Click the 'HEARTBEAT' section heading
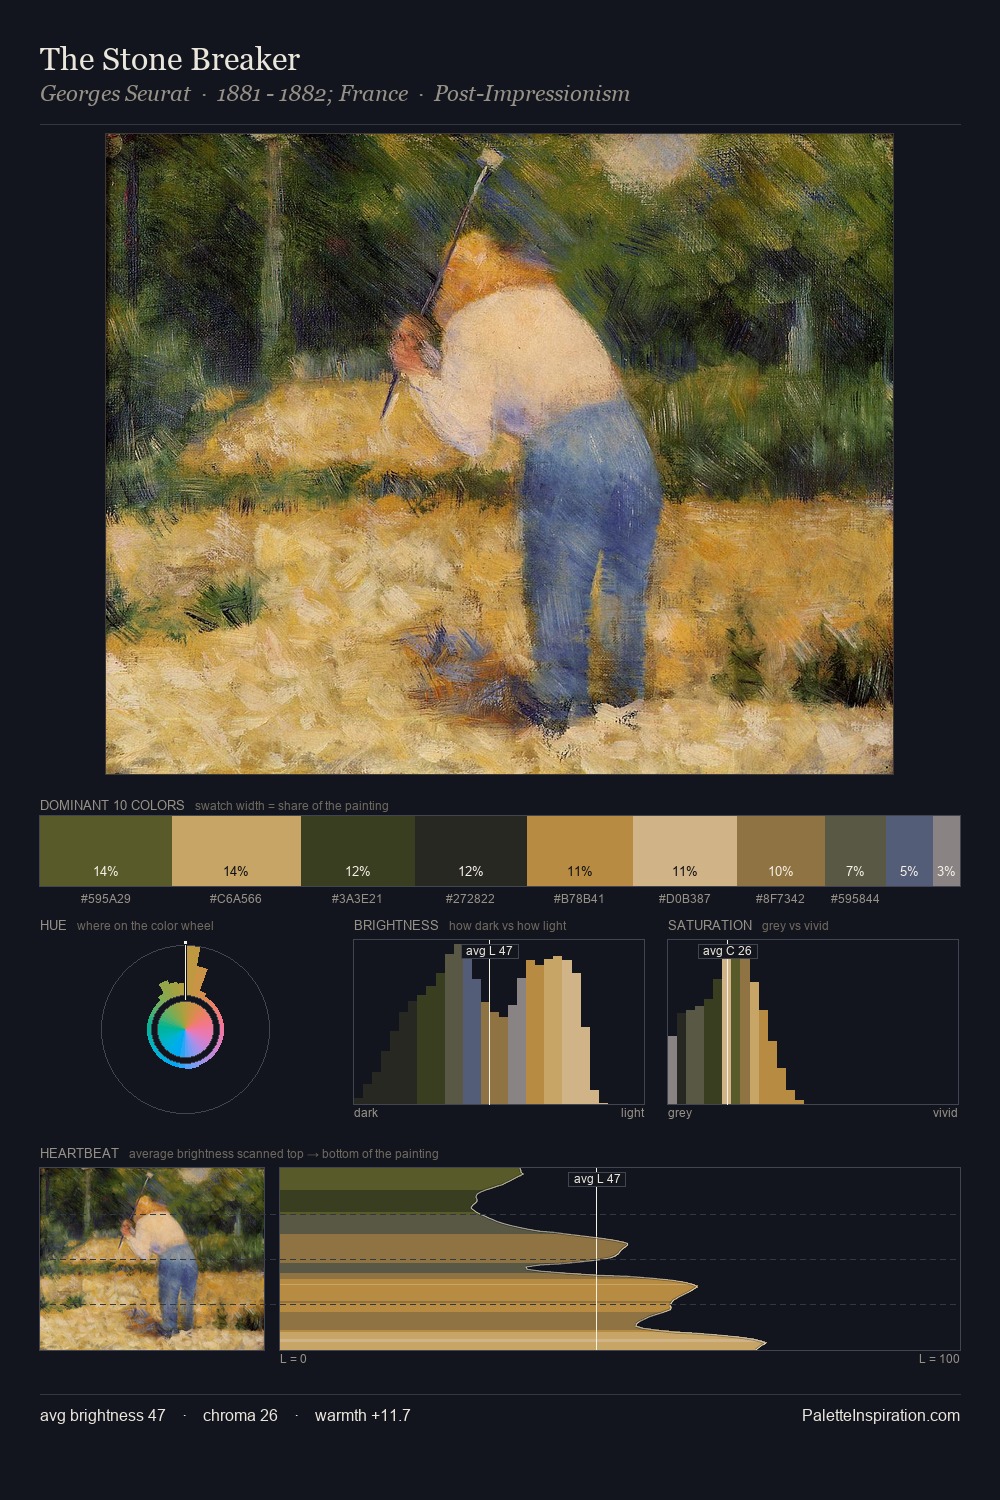The image size is (1000, 1500). pyautogui.click(x=79, y=1153)
